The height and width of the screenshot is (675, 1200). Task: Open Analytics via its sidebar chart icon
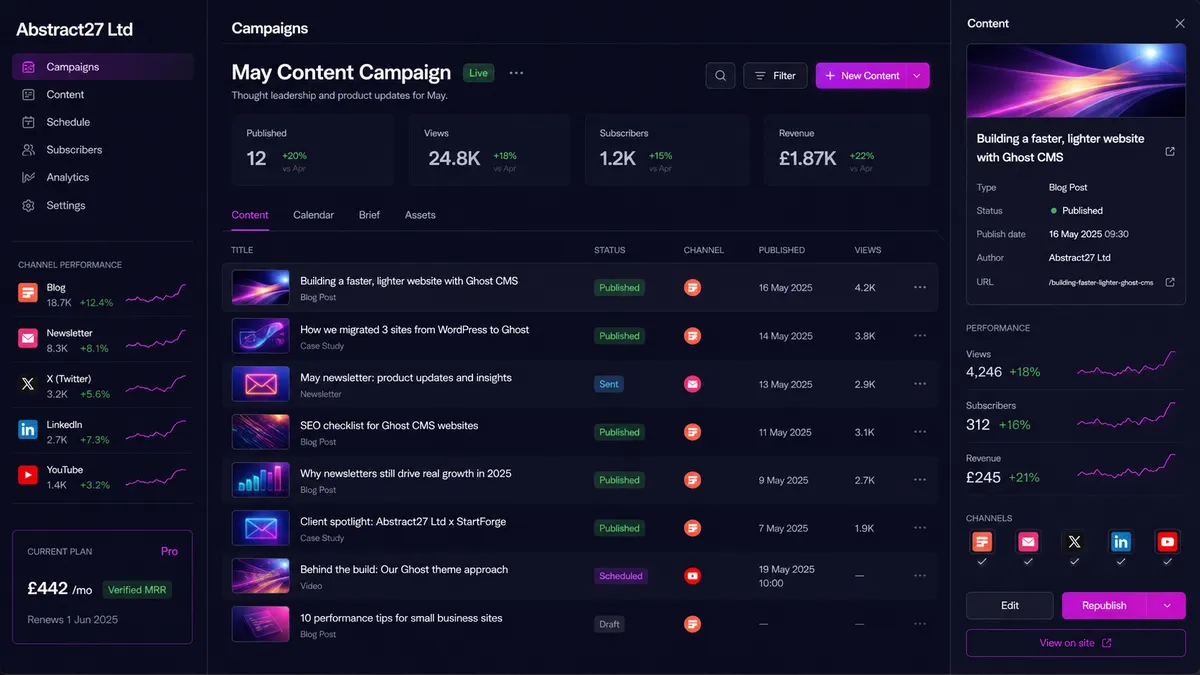pos(28,178)
